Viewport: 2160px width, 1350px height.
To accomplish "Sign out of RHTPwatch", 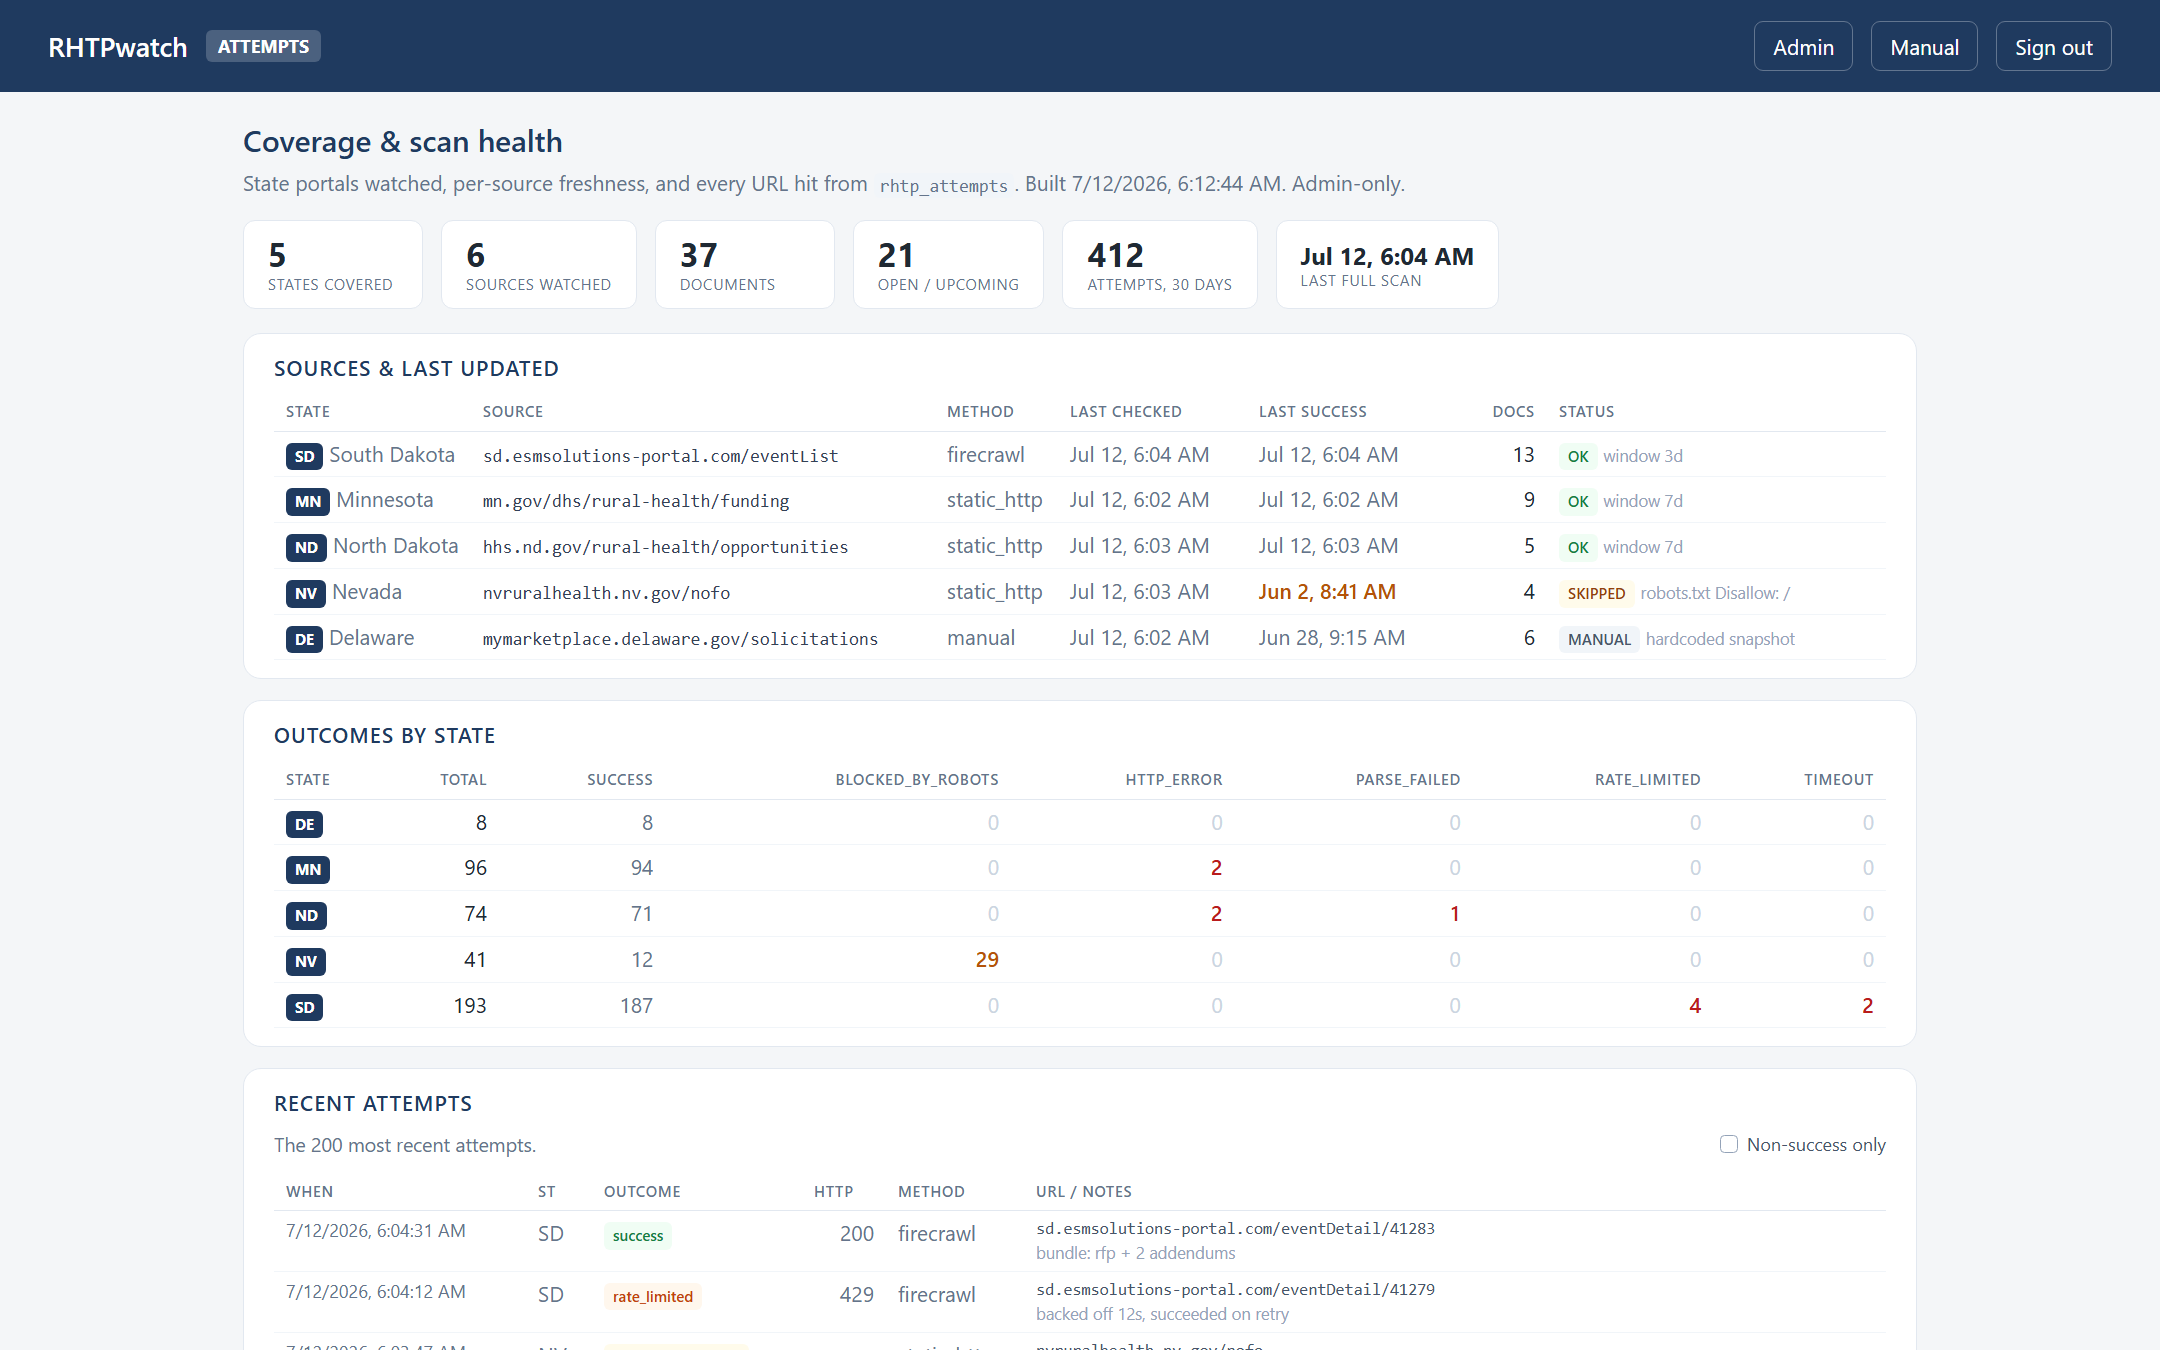I will pyautogui.click(x=2053, y=47).
